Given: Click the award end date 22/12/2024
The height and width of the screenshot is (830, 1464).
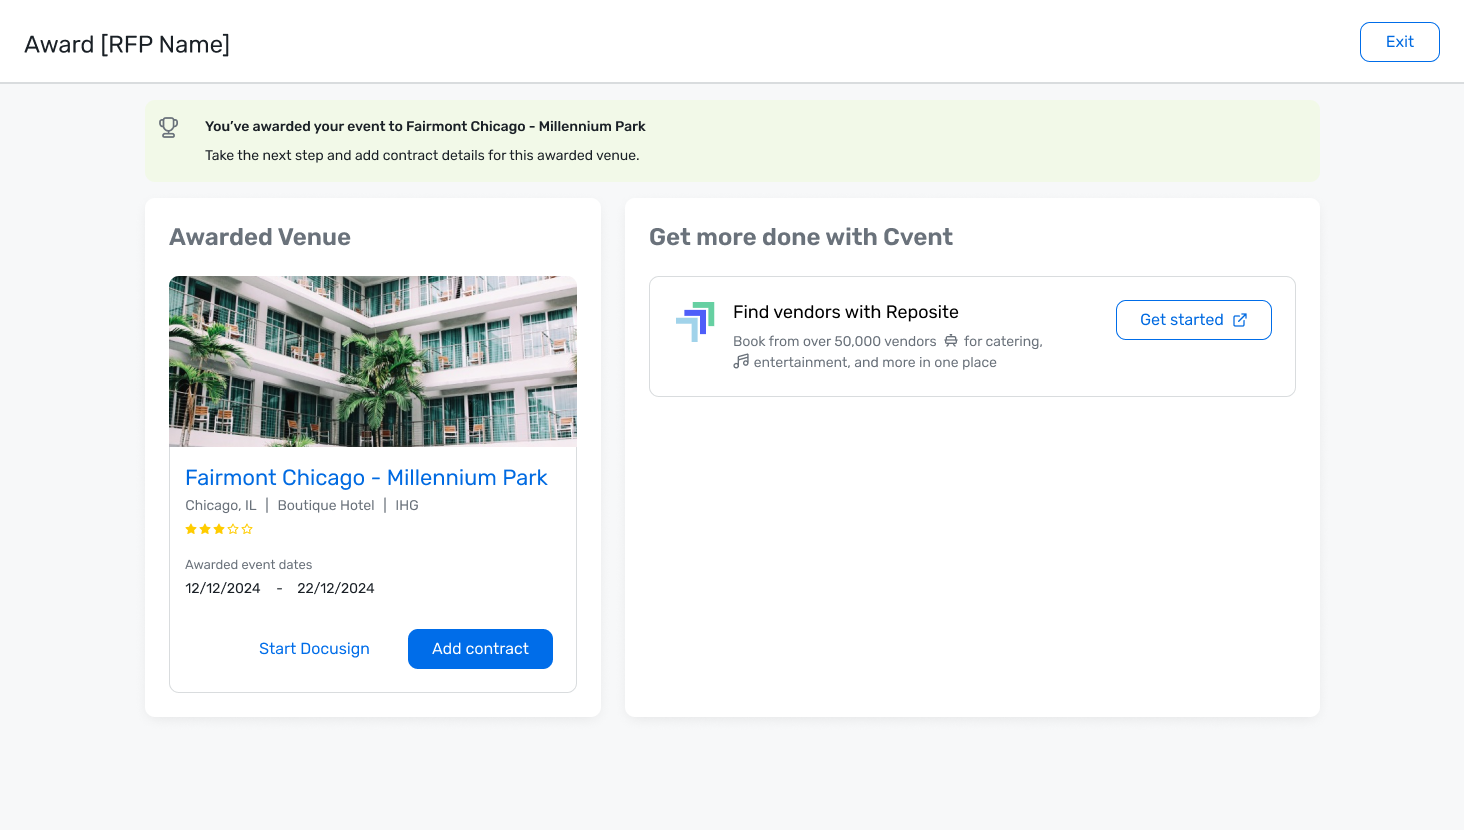Looking at the screenshot, I should pyautogui.click(x=336, y=588).
